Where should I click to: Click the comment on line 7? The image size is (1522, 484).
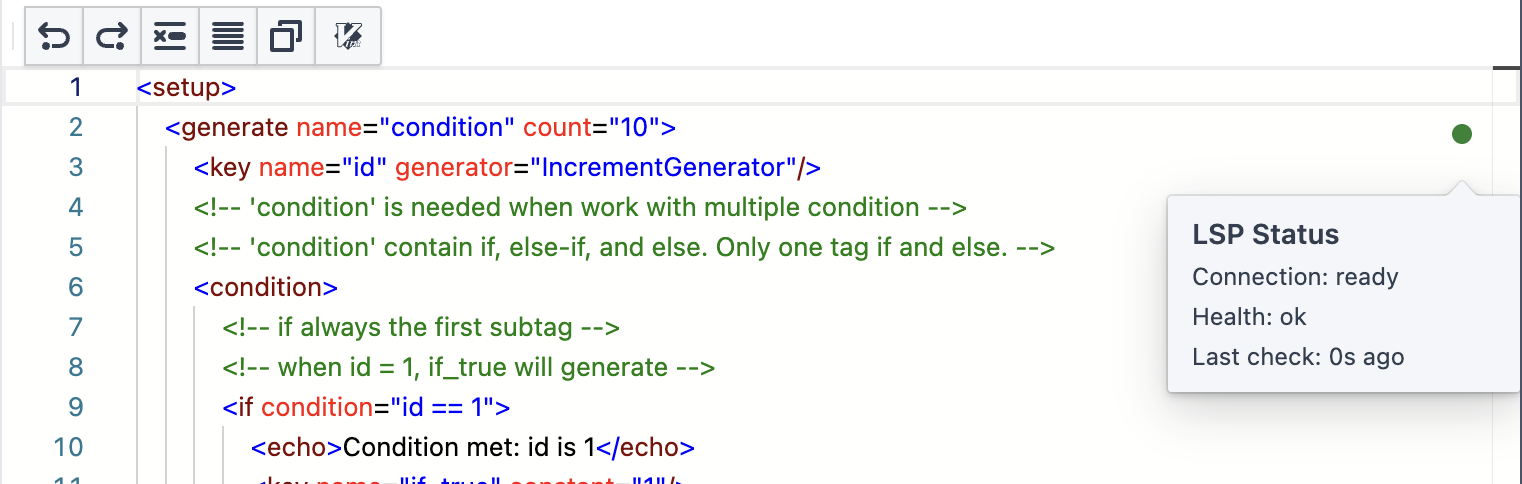[420, 327]
